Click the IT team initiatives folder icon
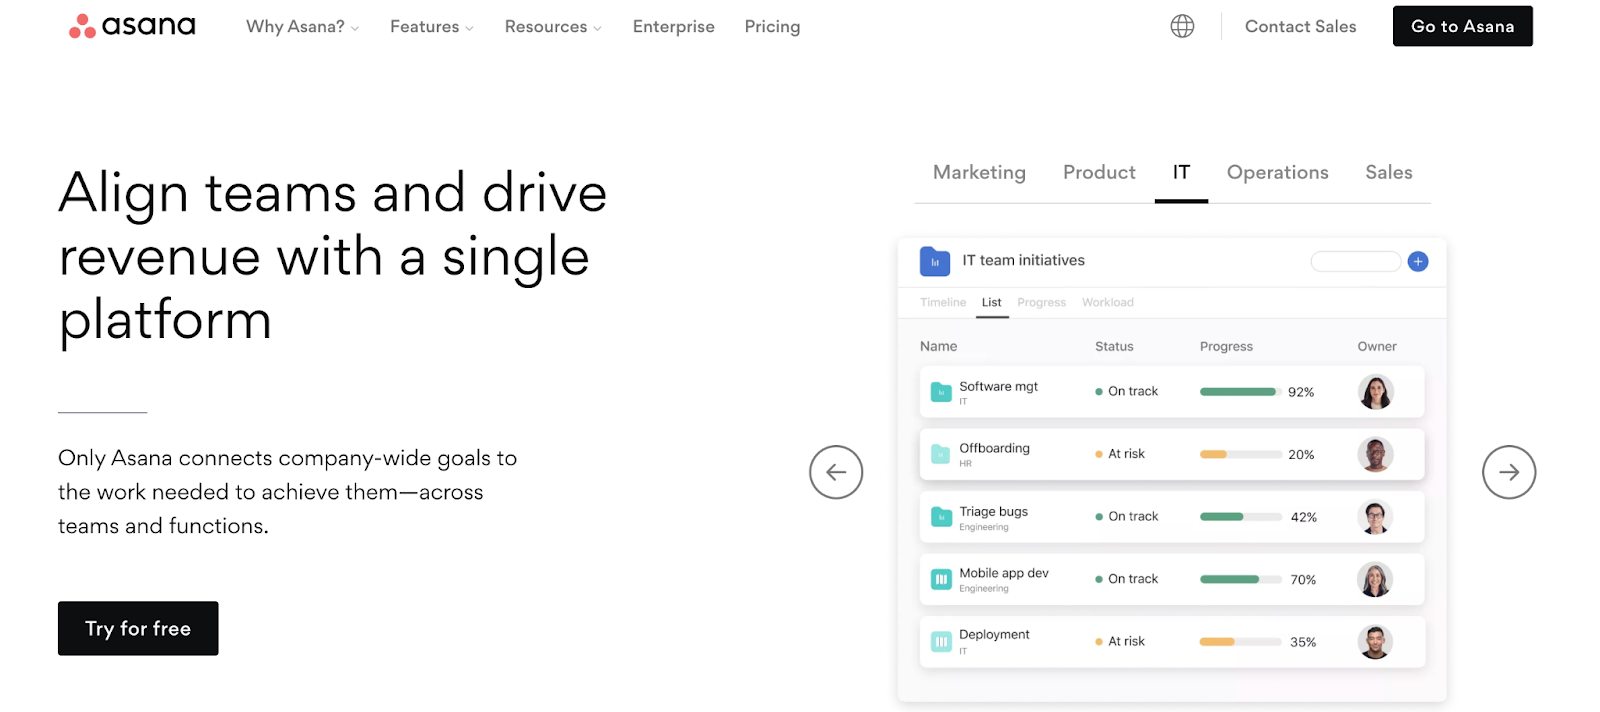The image size is (1600, 712). pos(935,261)
